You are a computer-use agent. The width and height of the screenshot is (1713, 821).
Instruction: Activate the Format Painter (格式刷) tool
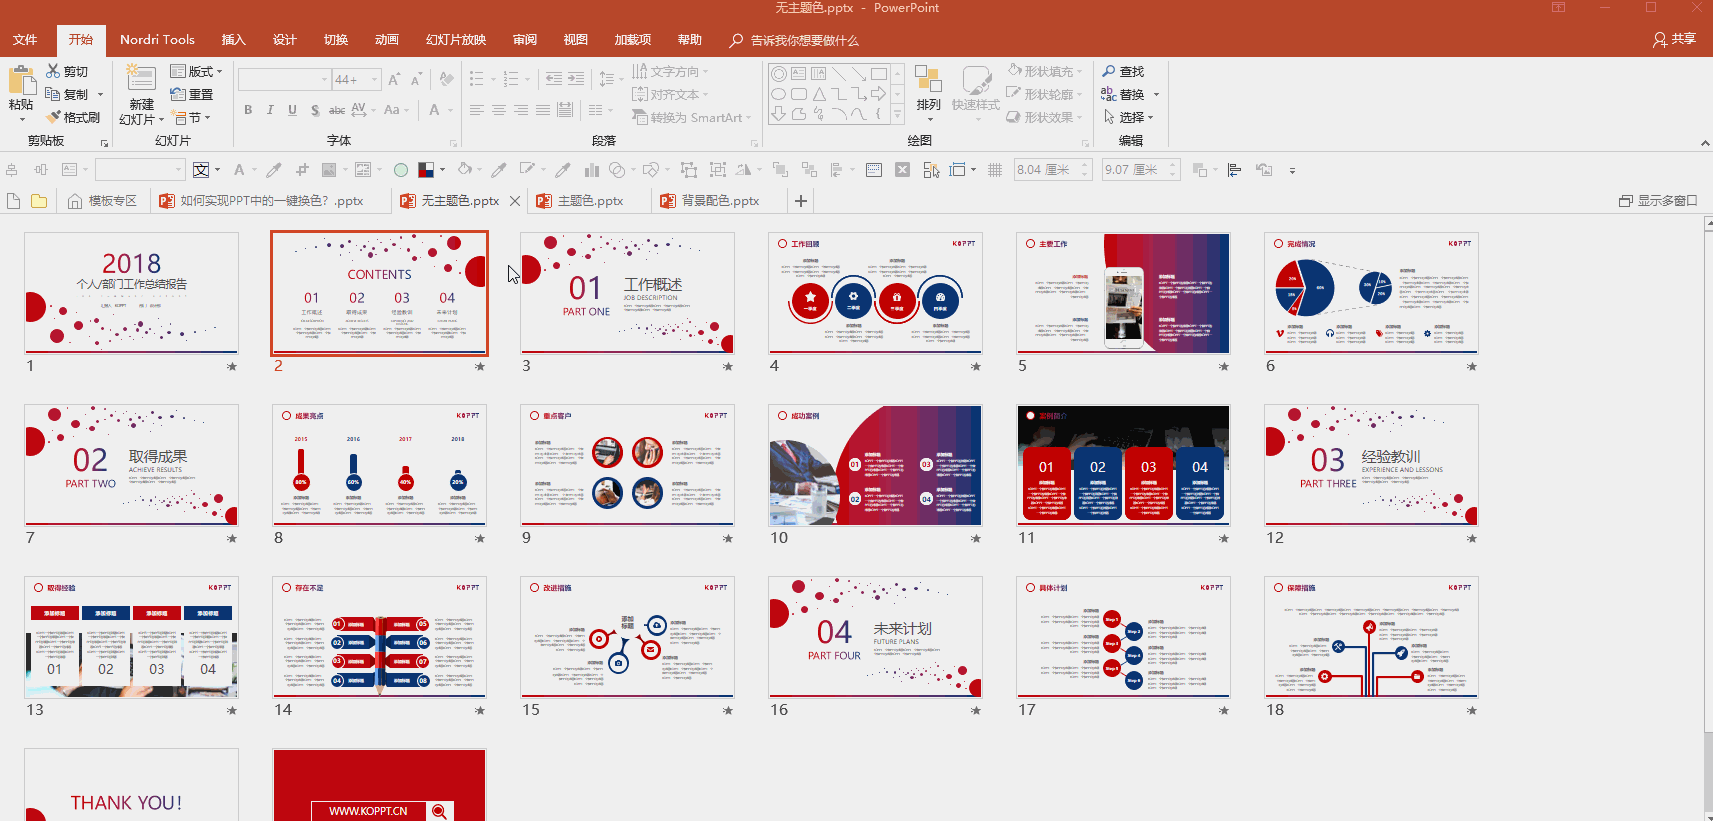[x=73, y=117]
